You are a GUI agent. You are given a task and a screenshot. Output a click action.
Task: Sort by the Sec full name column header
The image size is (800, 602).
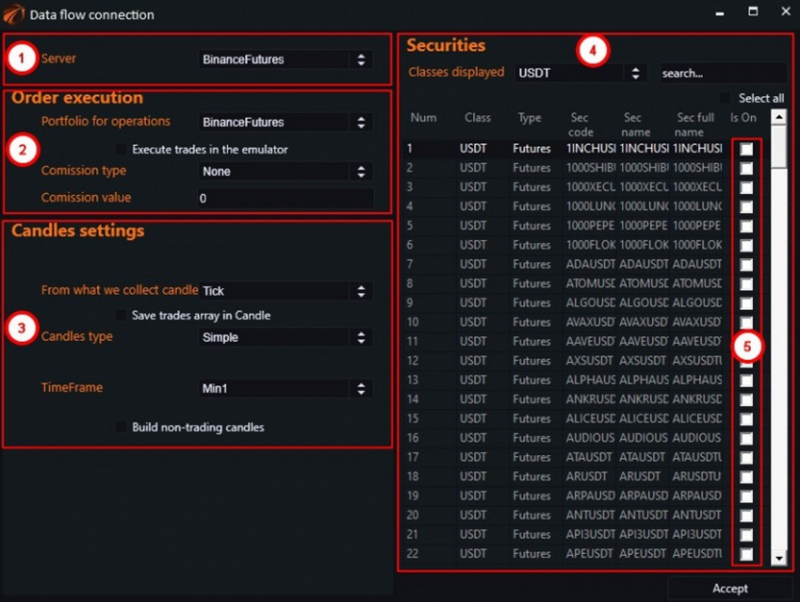[694, 125]
